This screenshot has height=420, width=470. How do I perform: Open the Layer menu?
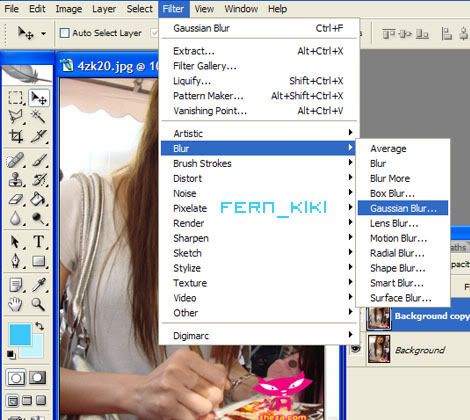point(104,9)
